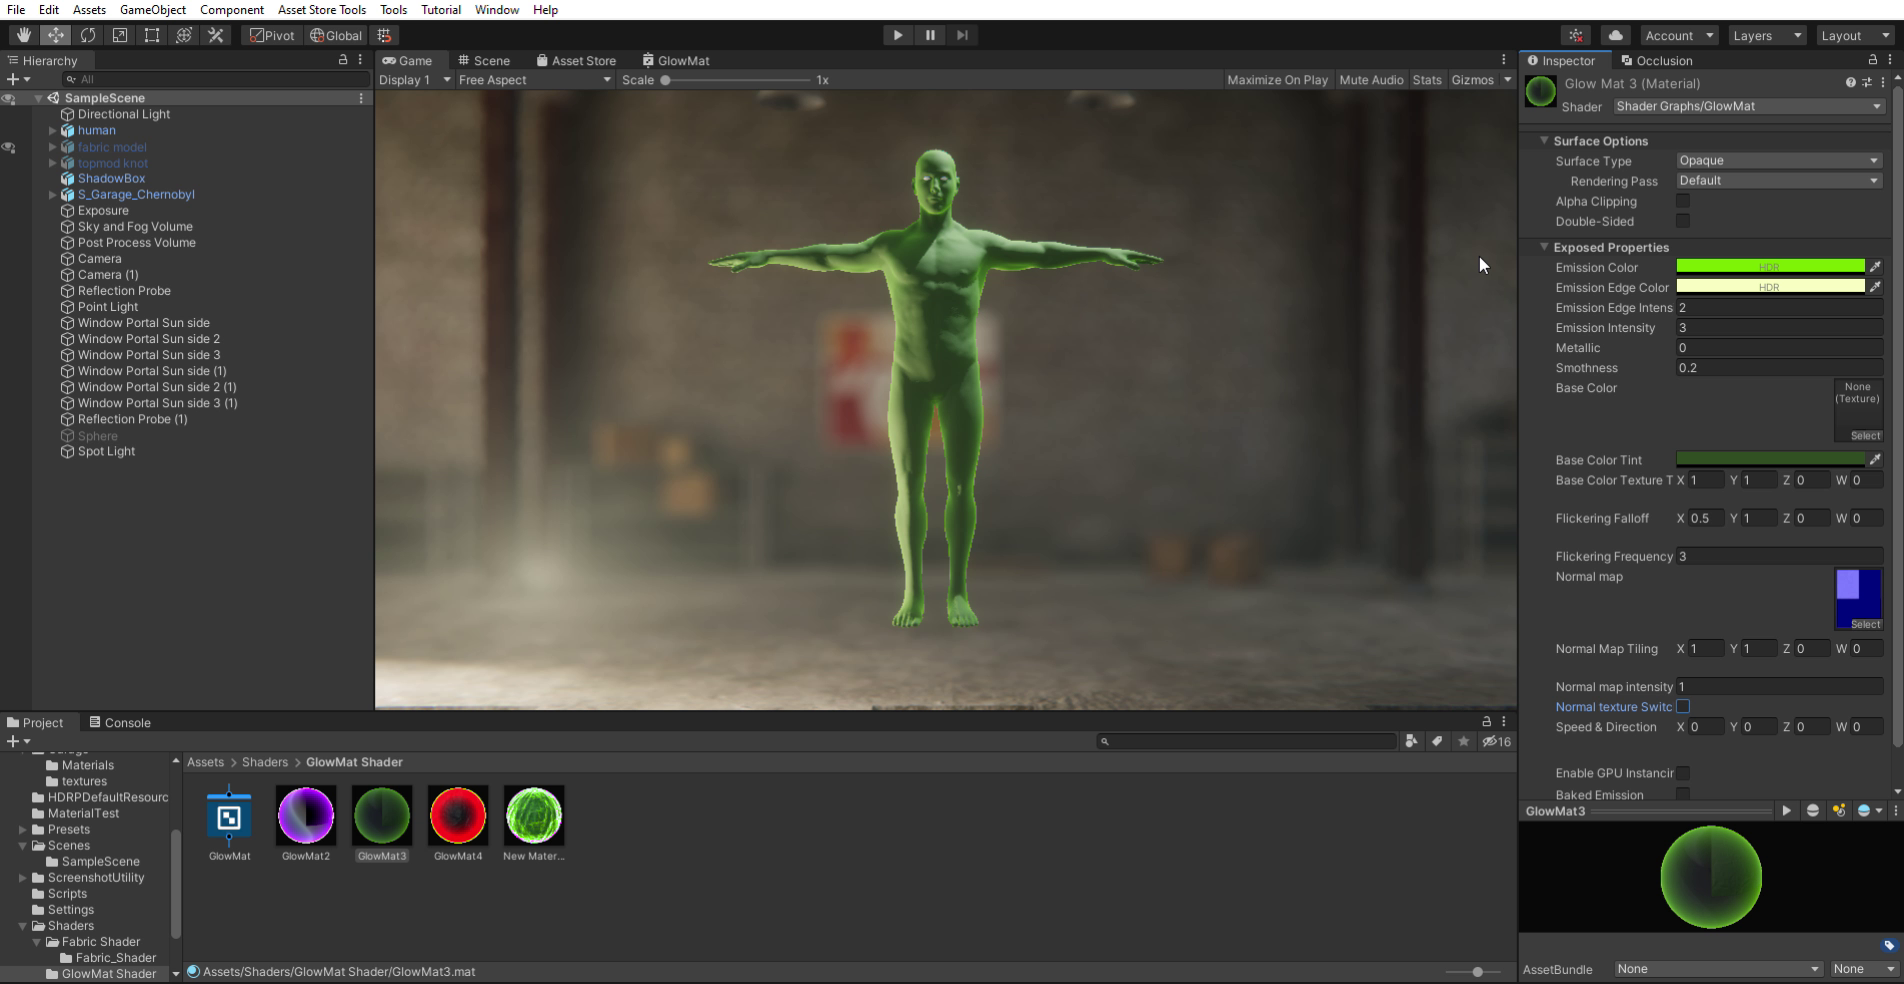Click Select on Base Color texture

[1865, 436]
